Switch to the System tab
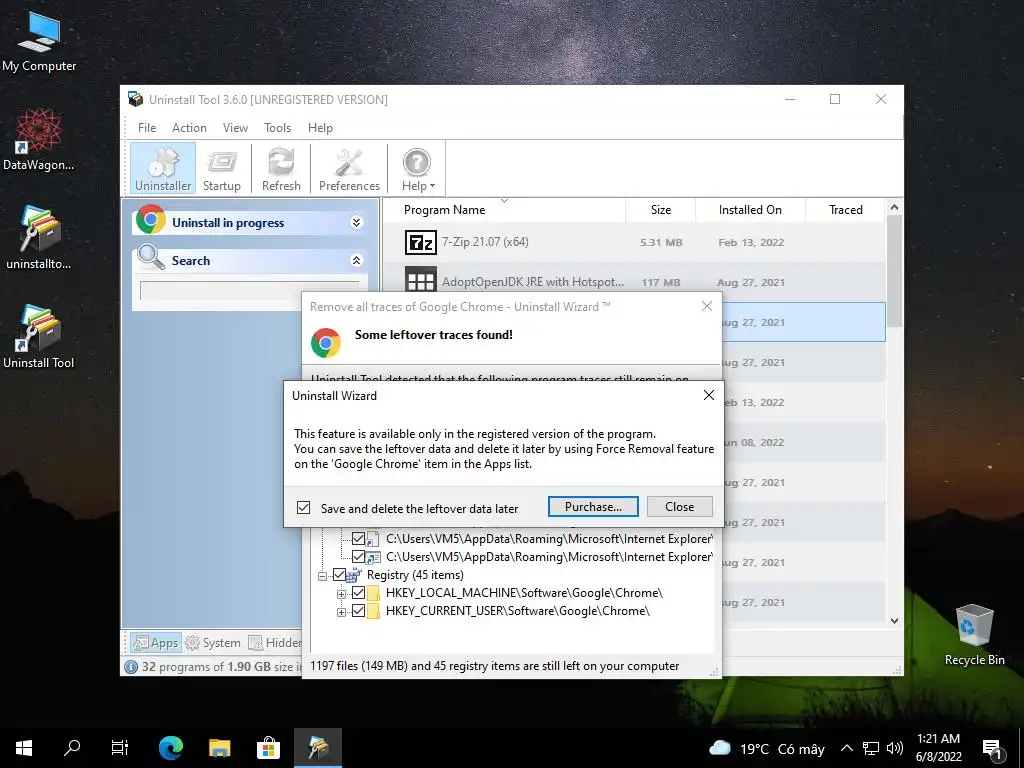 213,643
